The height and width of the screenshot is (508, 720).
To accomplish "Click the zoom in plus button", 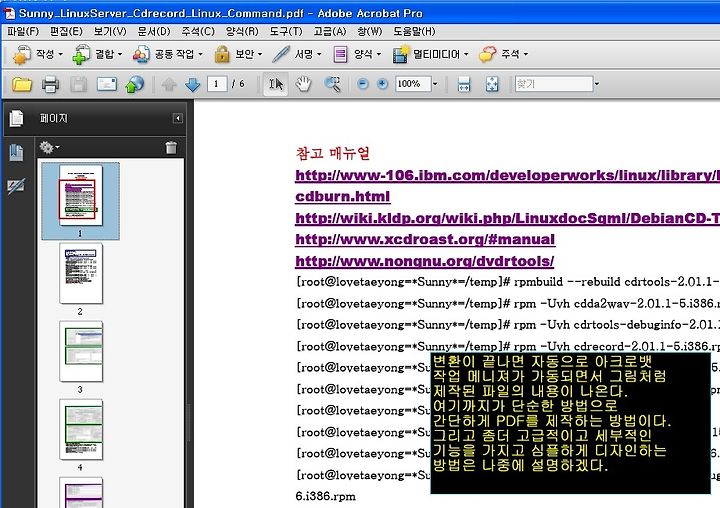I will tap(382, 84).
